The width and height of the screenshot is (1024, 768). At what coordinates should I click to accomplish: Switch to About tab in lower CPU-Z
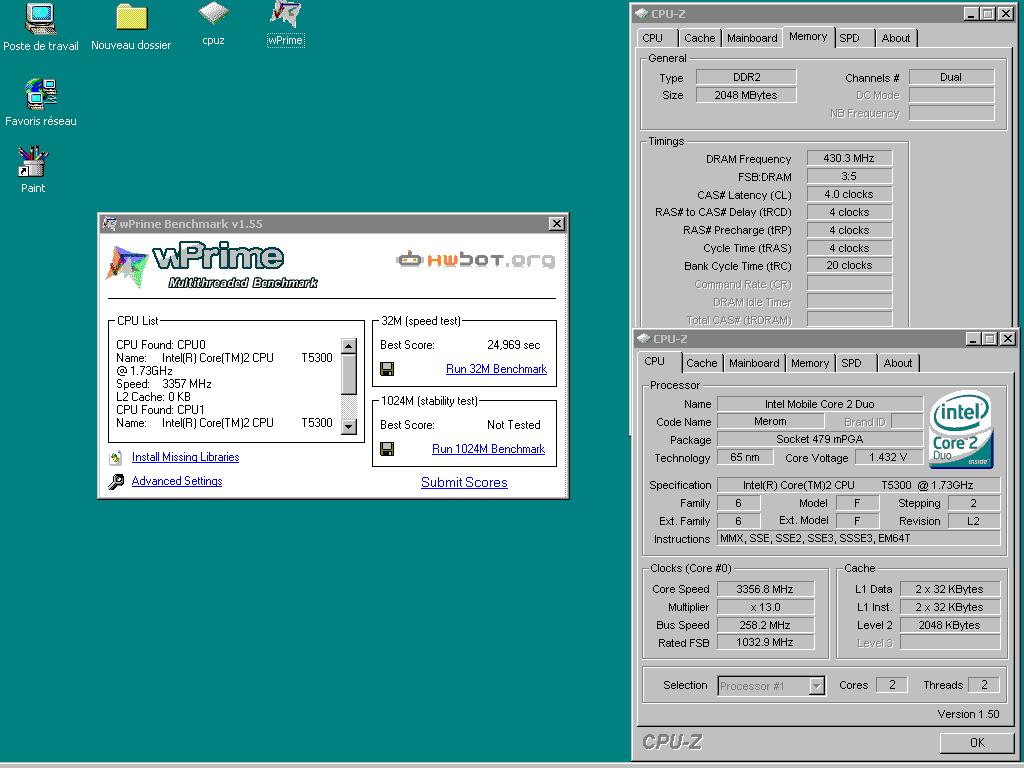[898, 363]
